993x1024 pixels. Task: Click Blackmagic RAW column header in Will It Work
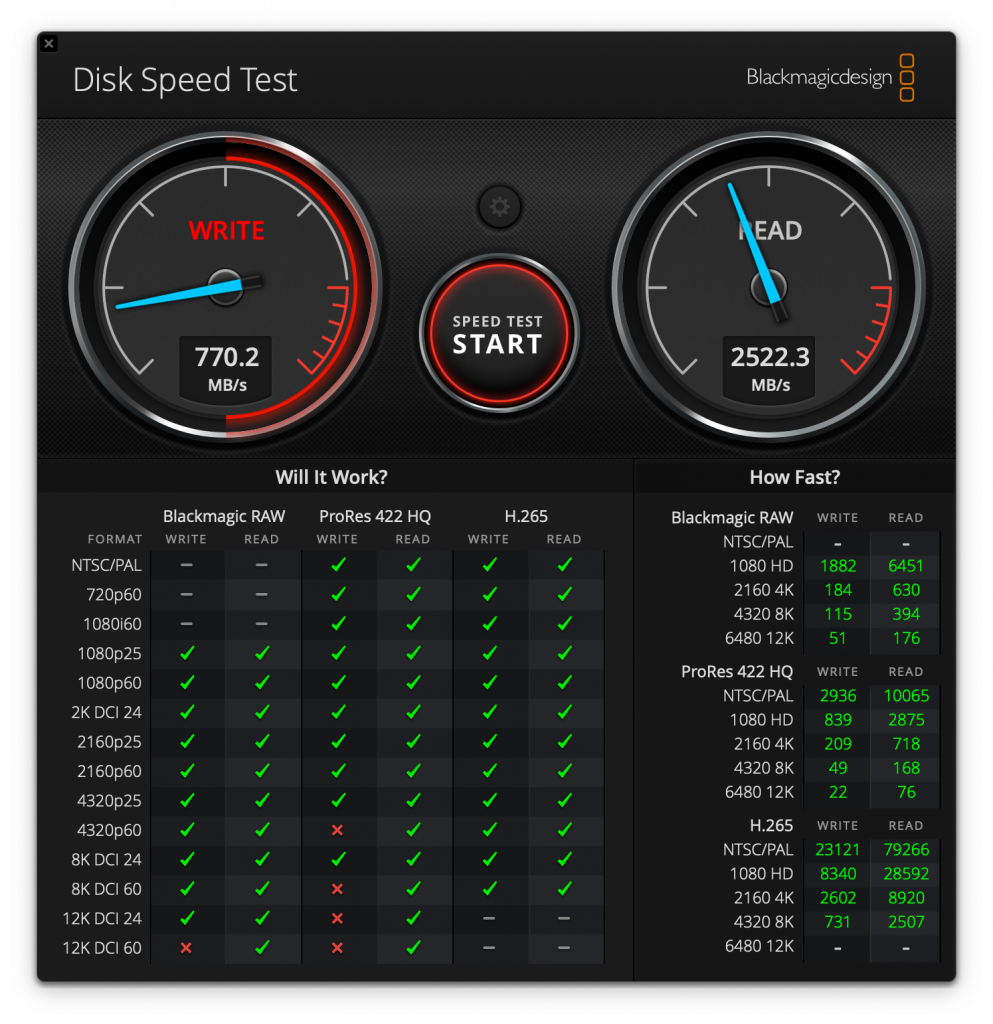224,516
